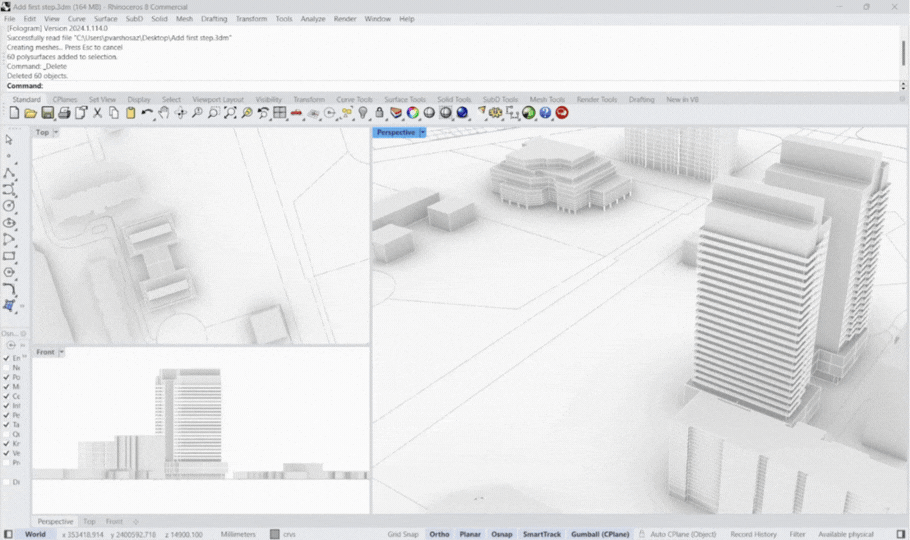Open the Perspective viewport title dropdown arrow

click(422, 132)
